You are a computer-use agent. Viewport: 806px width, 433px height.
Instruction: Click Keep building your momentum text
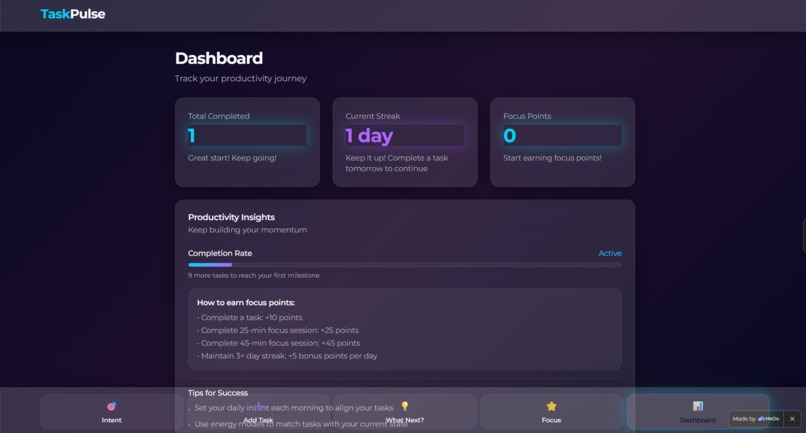(247, 230)
